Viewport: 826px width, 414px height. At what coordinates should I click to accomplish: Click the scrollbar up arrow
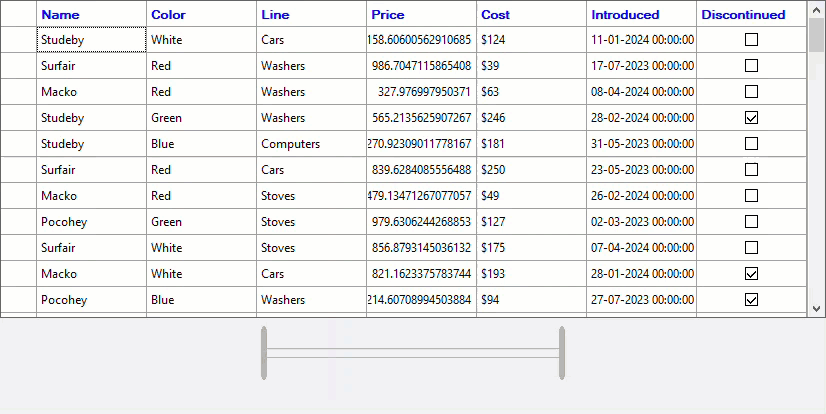pyautogui.click(x=816, y=8)
